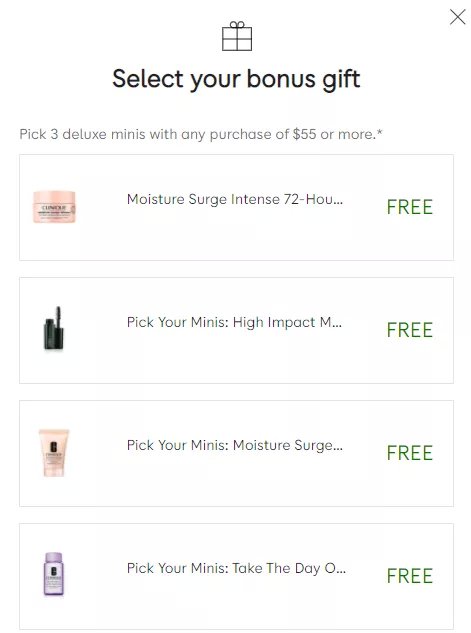Choose the High Impact mascara gift card
The width and height of the screenshot is (471, 633).
click(x=237, y=330)
